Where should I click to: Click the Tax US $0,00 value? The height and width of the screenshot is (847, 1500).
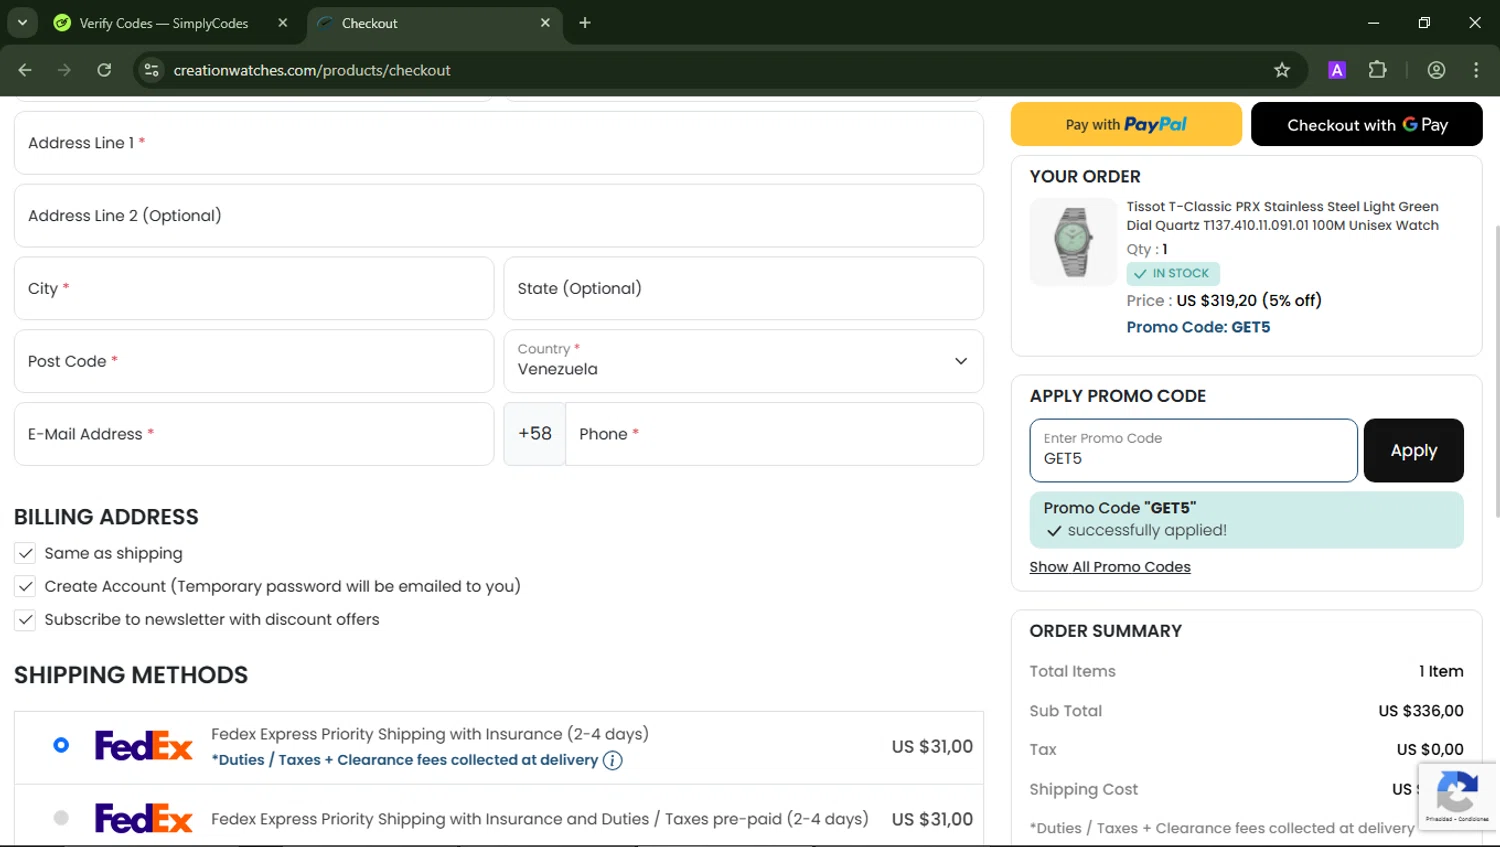1430,750
